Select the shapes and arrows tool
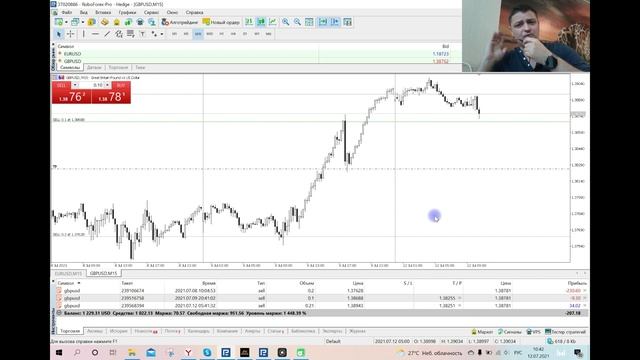640x360 pixels. (154, 34)
